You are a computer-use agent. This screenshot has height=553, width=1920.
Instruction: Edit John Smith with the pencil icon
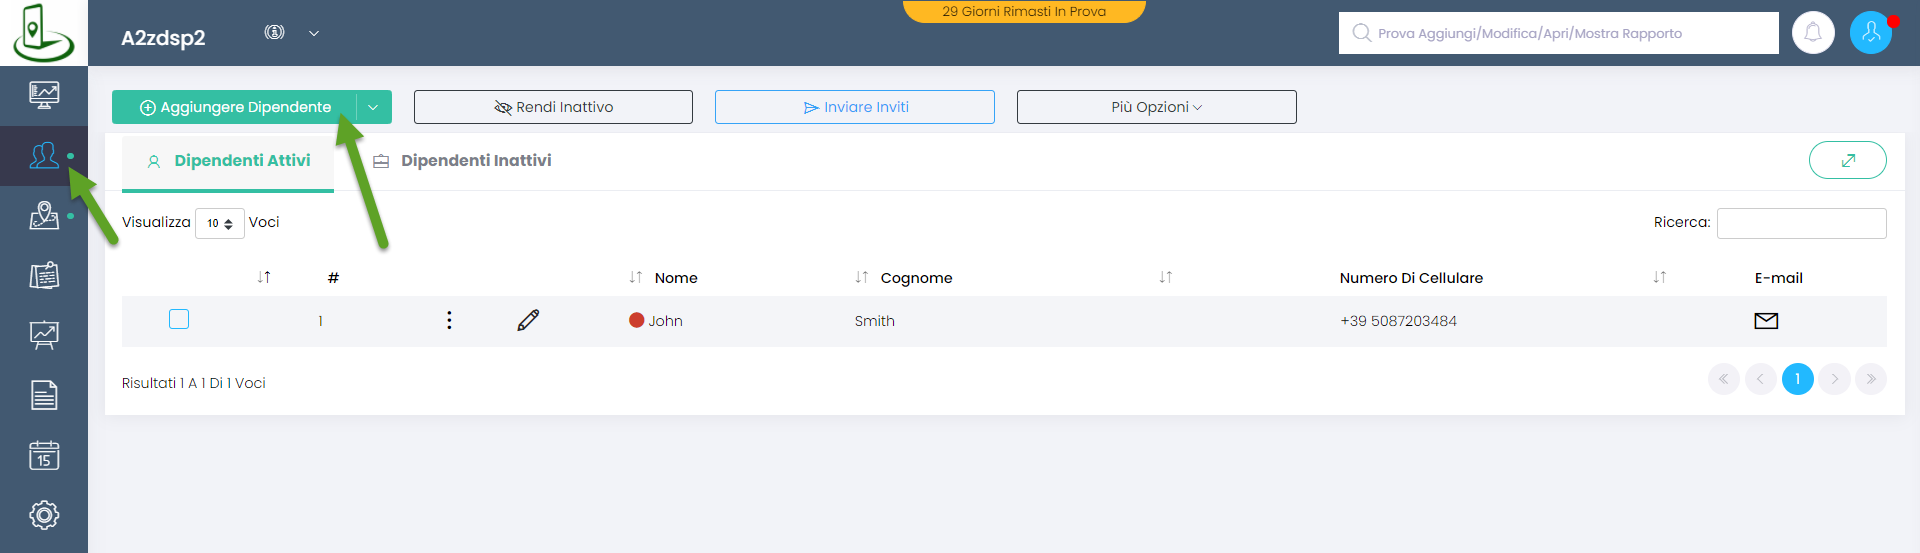[528, 320]
